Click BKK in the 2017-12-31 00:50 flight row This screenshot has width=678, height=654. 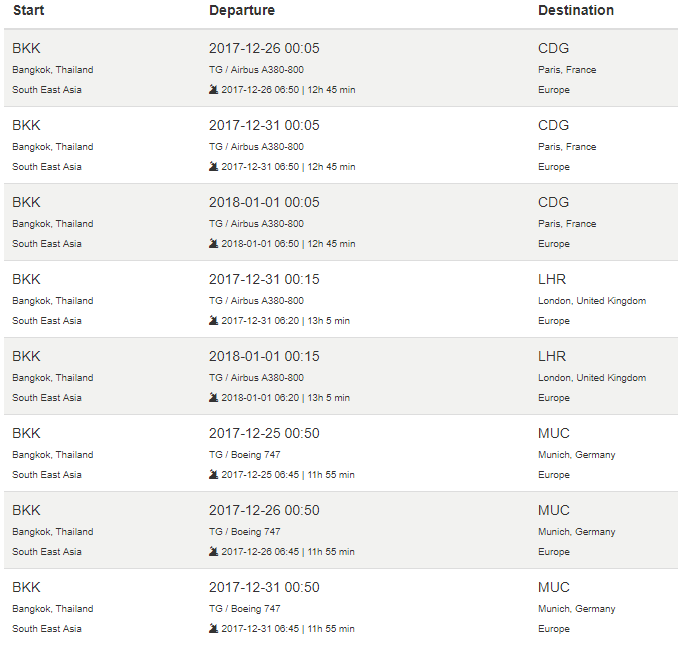(27, 588)
